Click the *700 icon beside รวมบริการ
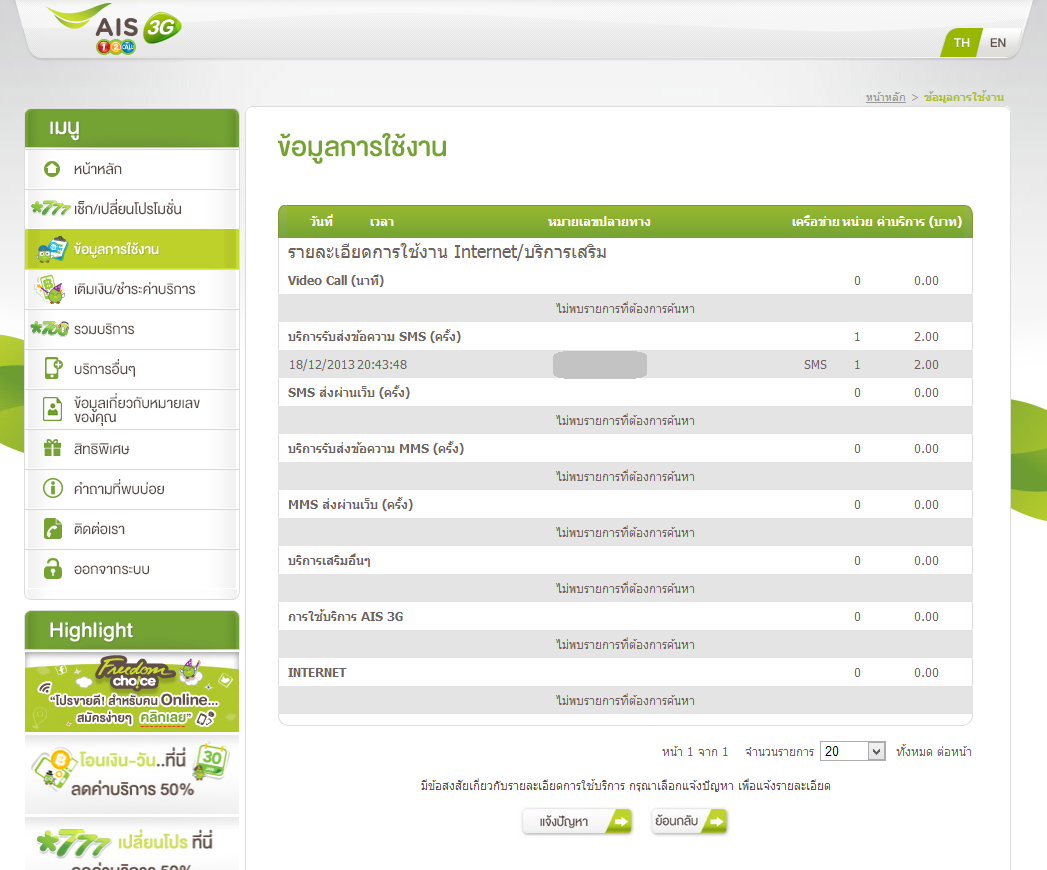1047x870 pixels. click(50, 329)
